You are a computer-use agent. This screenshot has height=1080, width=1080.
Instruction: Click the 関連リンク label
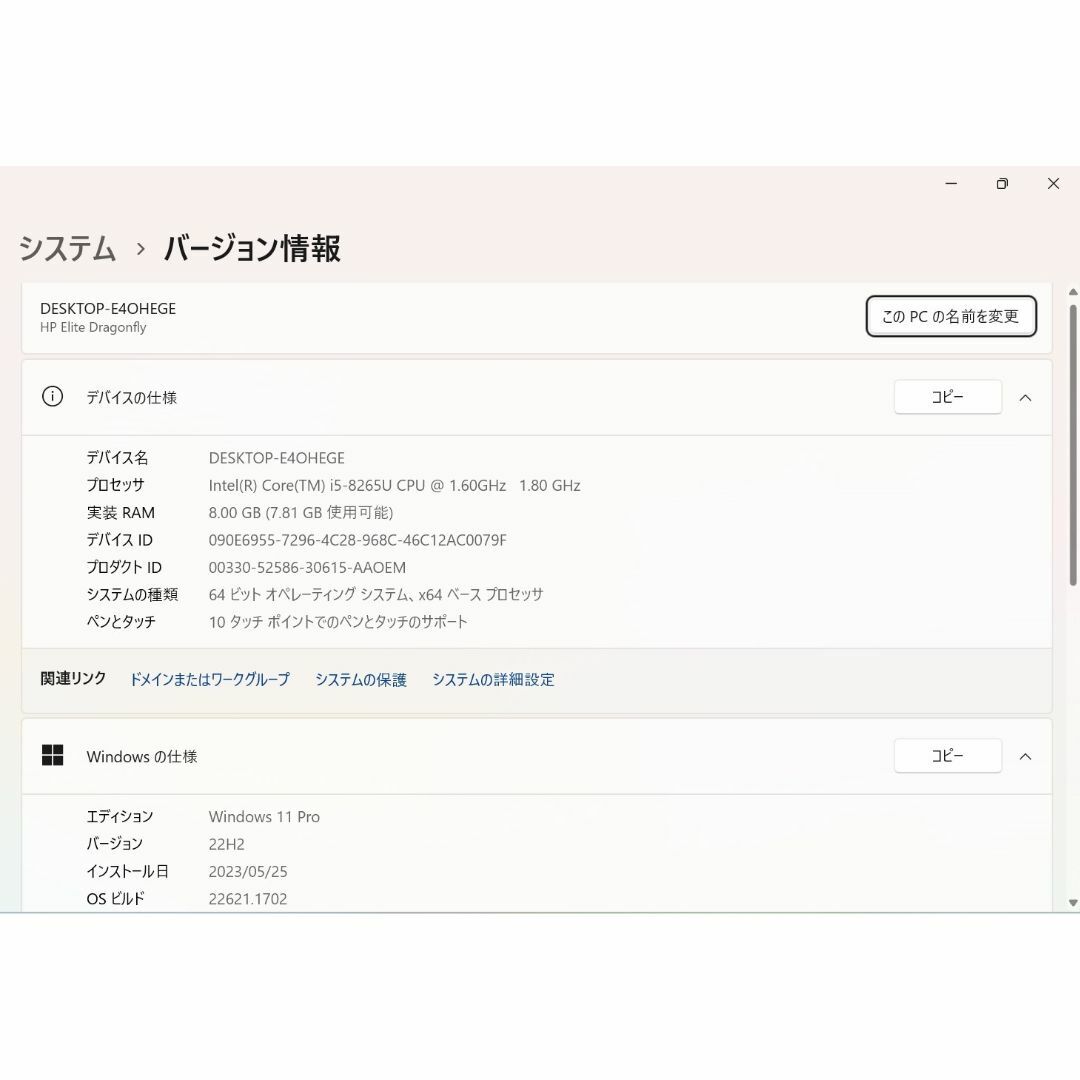point(73,678)
